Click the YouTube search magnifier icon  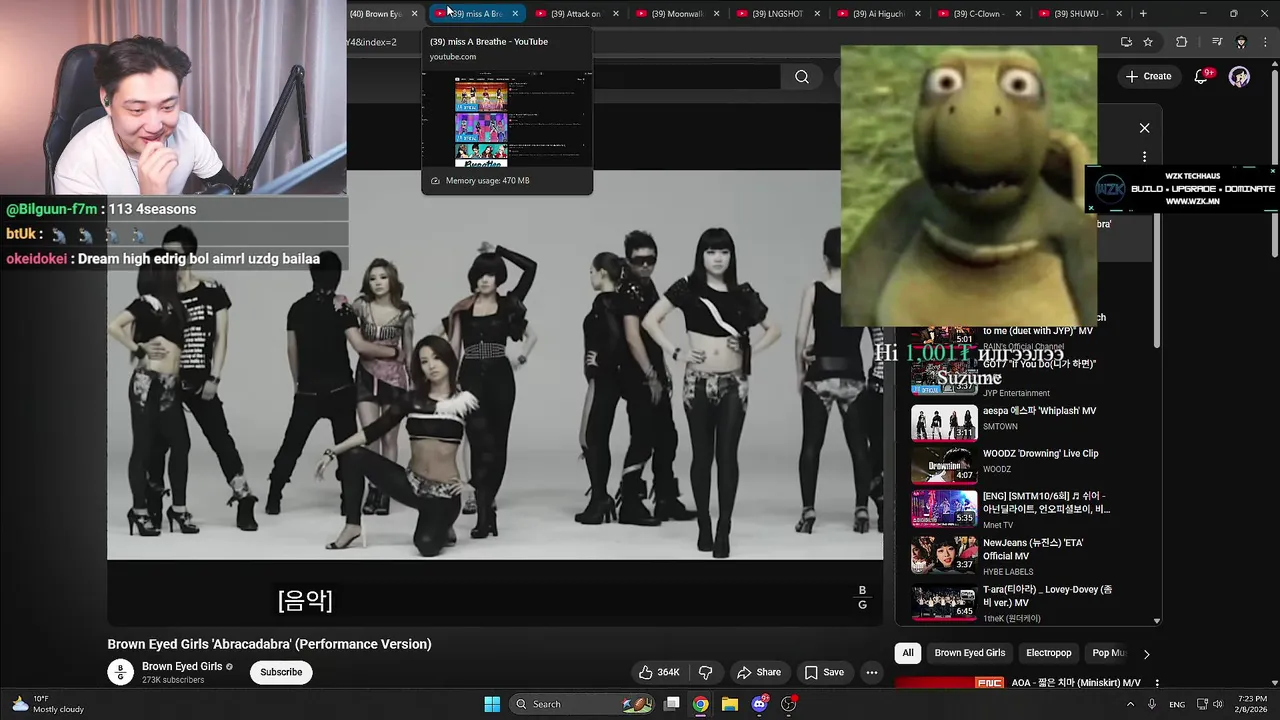802,77
